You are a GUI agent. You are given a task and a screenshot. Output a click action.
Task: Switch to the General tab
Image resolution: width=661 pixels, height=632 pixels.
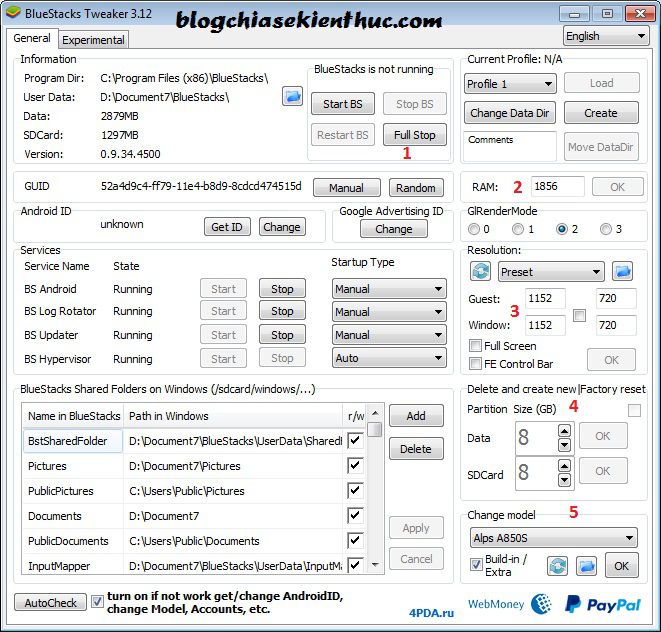(32, 38)
